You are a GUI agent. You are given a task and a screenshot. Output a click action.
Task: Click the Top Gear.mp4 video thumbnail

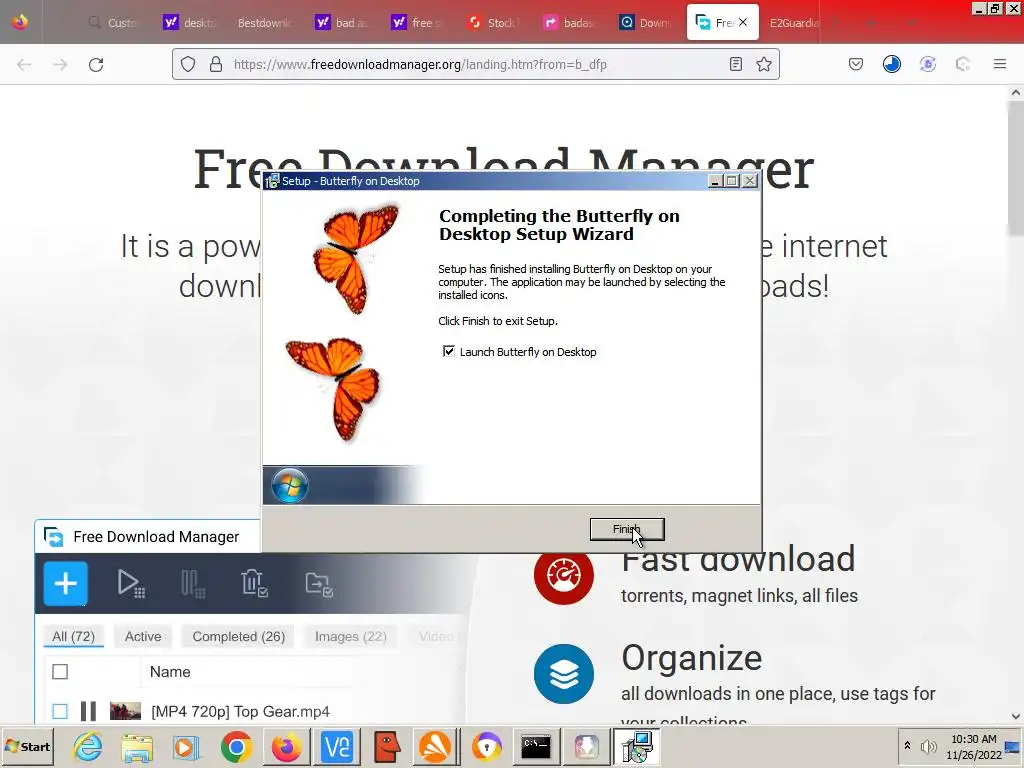point(125,711)
